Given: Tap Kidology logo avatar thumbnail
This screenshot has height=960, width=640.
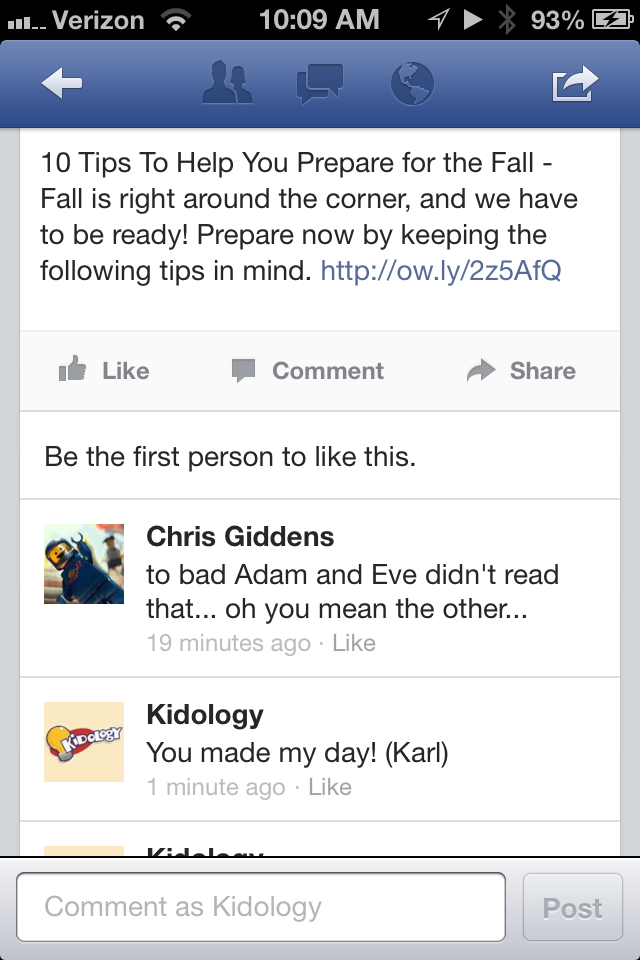Looking at the screenshot, I should 84,742.
